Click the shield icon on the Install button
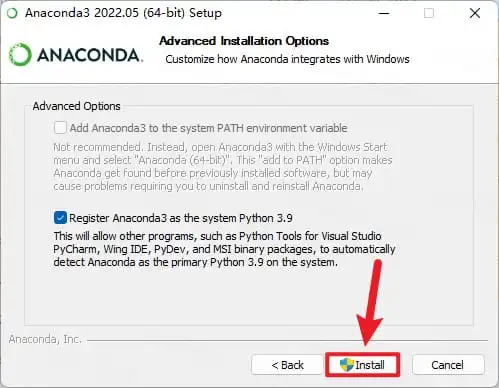 coord(346,365)
